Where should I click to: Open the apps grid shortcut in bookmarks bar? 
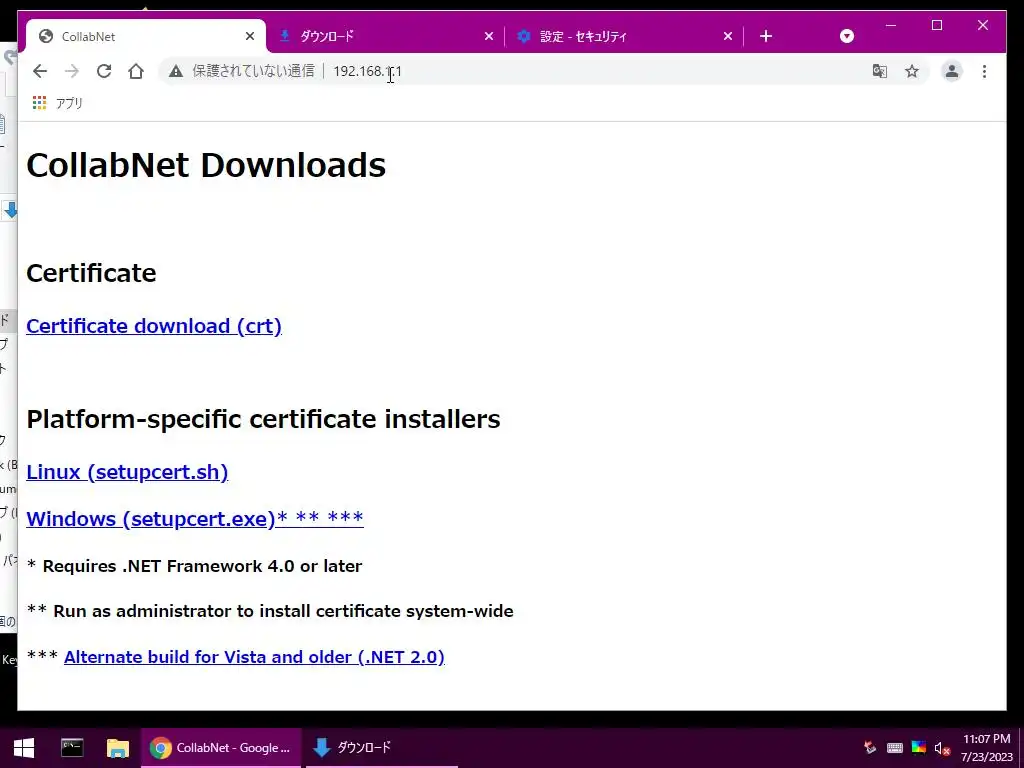[39, 103]
